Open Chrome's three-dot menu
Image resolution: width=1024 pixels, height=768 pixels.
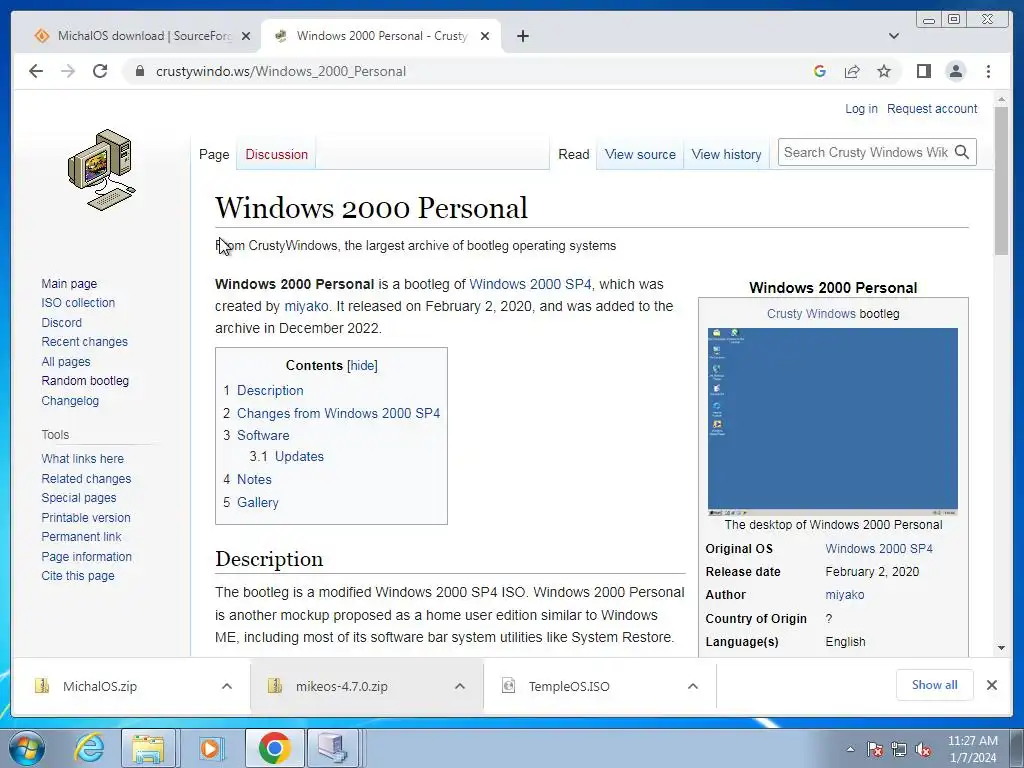pyautogui.click(x=988, y=71)
